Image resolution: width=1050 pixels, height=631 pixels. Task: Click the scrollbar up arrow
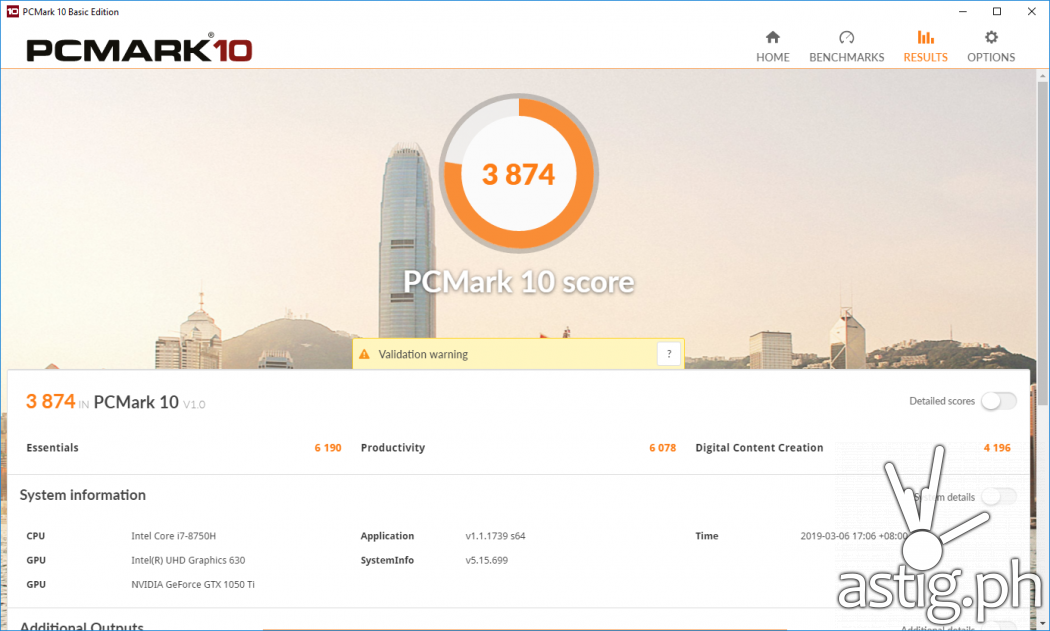coord(1043,76)
